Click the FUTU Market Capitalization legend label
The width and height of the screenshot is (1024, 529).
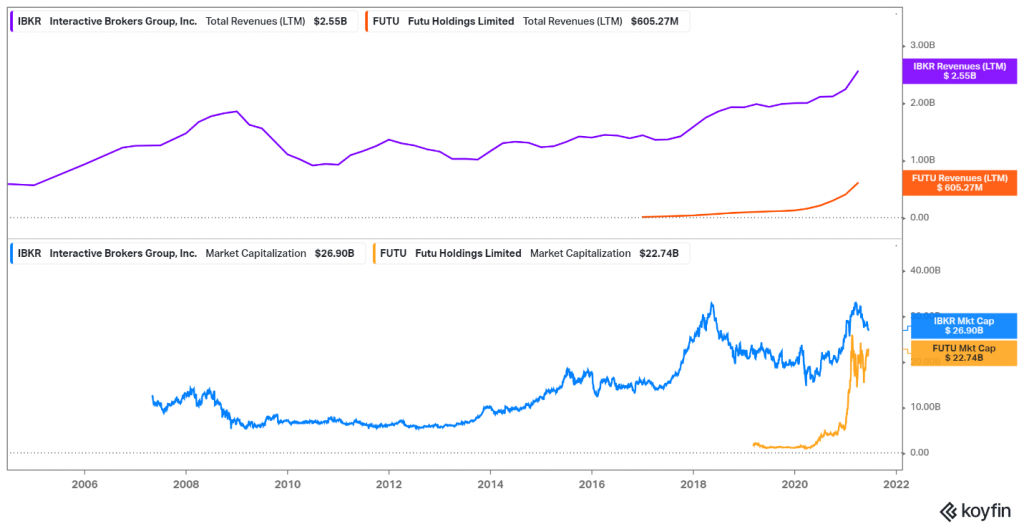click(530, 253)
